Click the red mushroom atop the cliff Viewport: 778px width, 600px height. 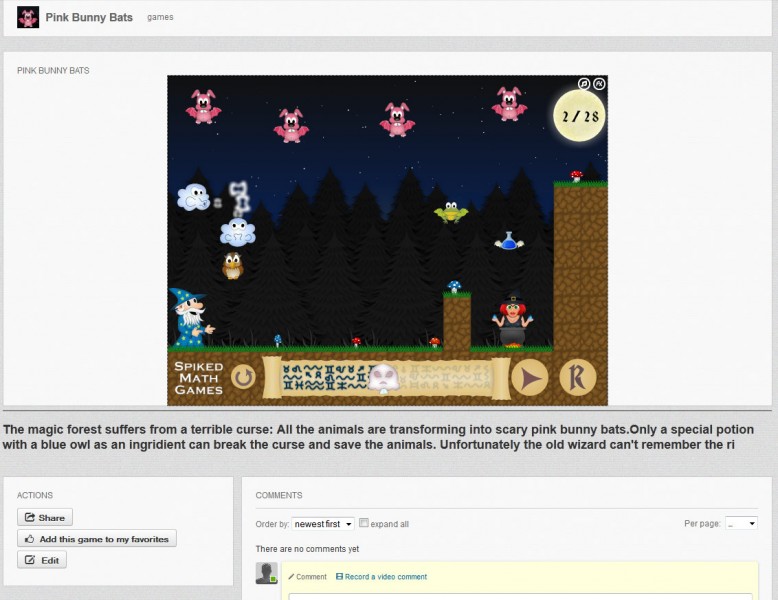[x=577, y=176]
